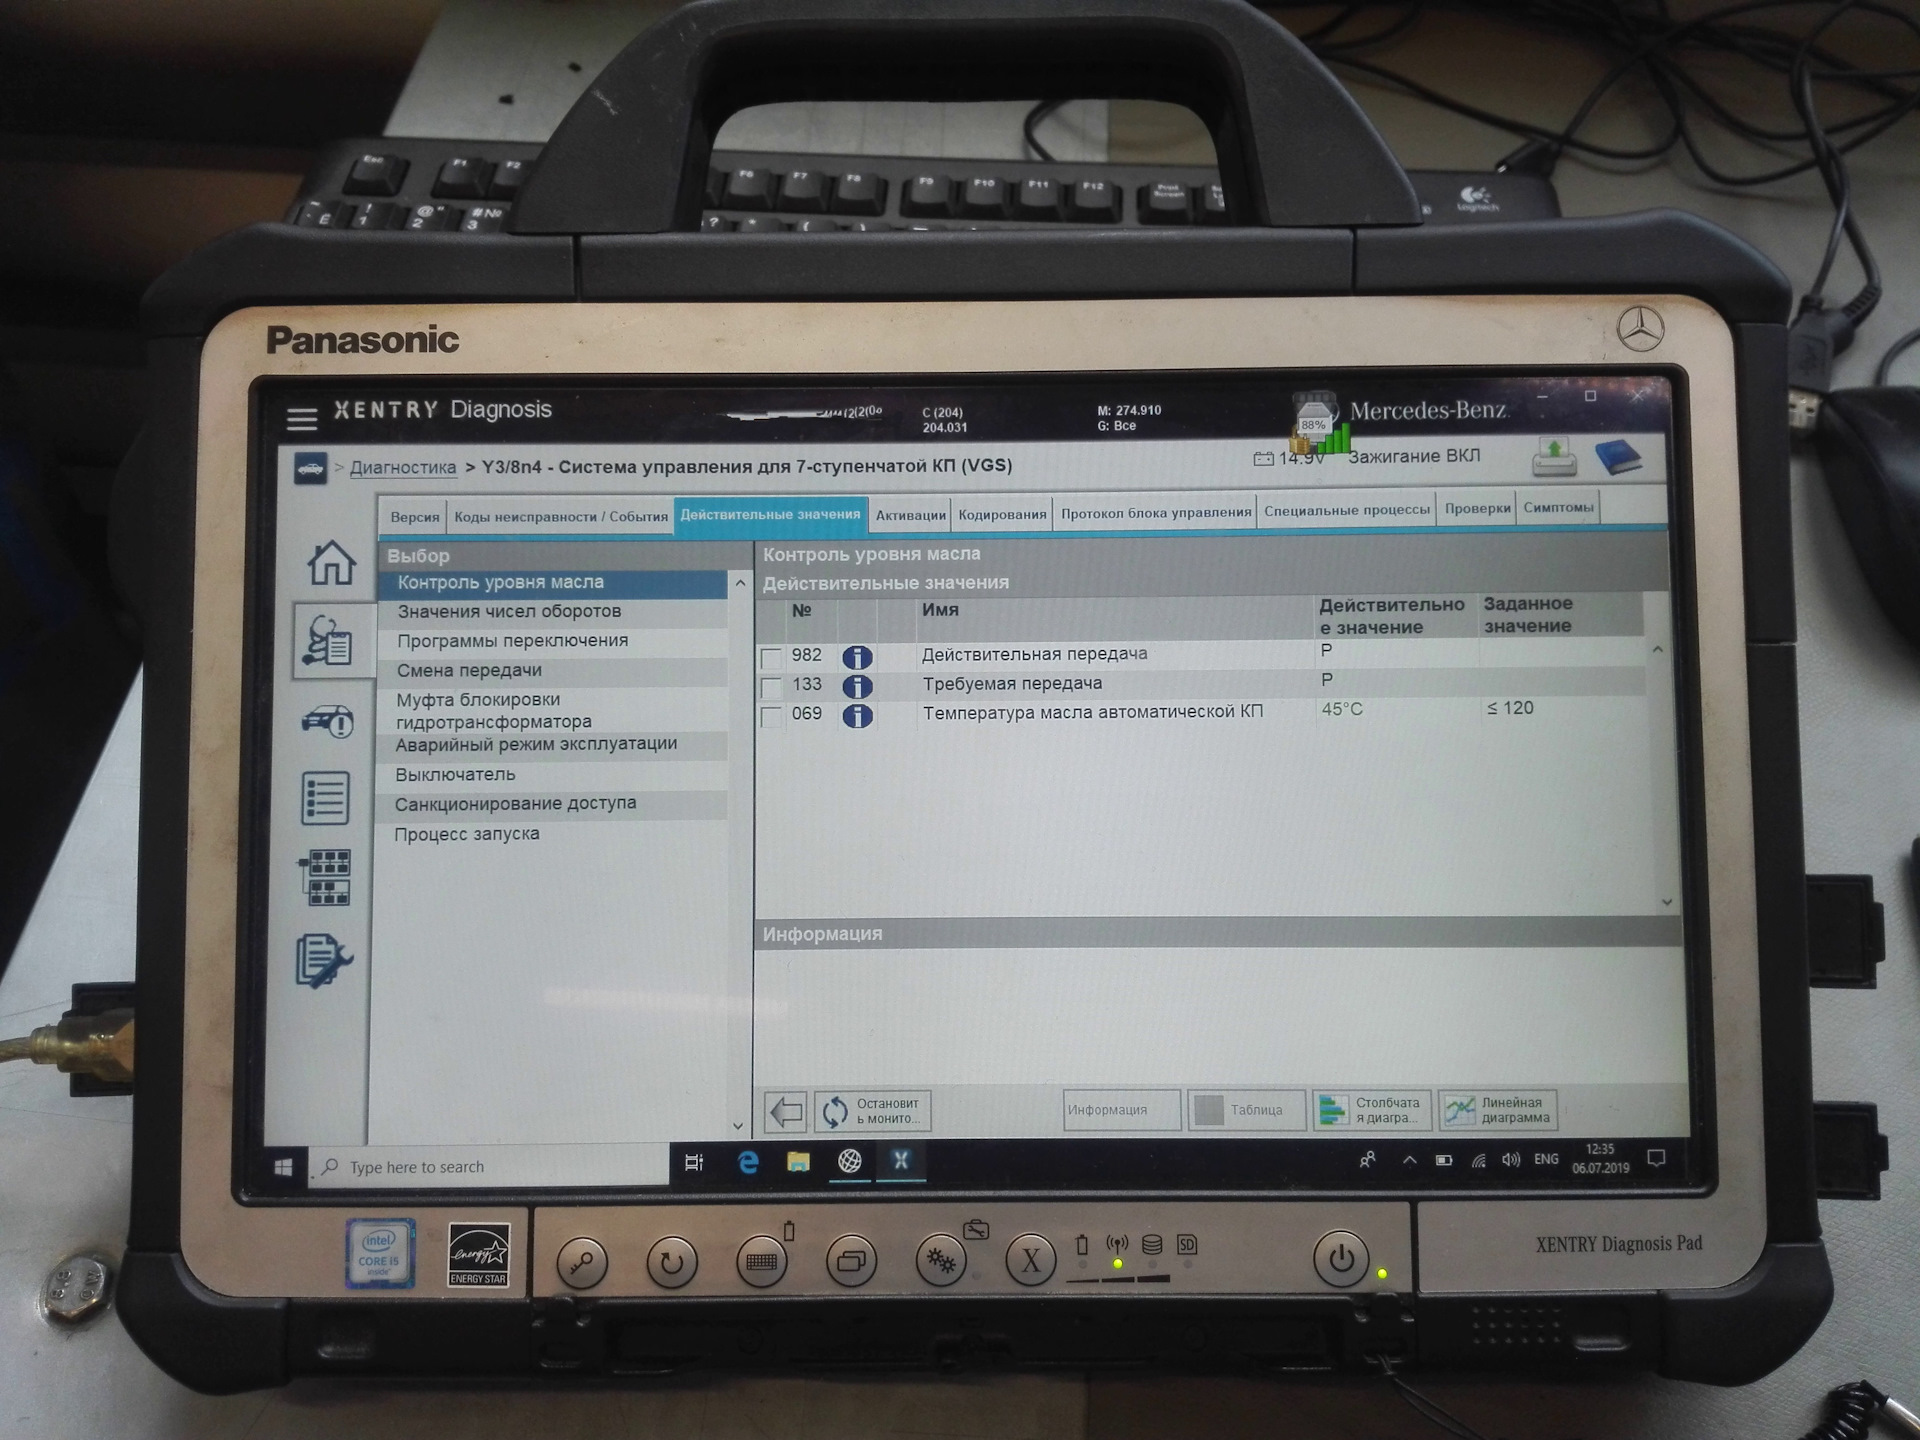Open Коды неисправности / События tab
The image size is (1920, 1440).
tap(561, 516)
